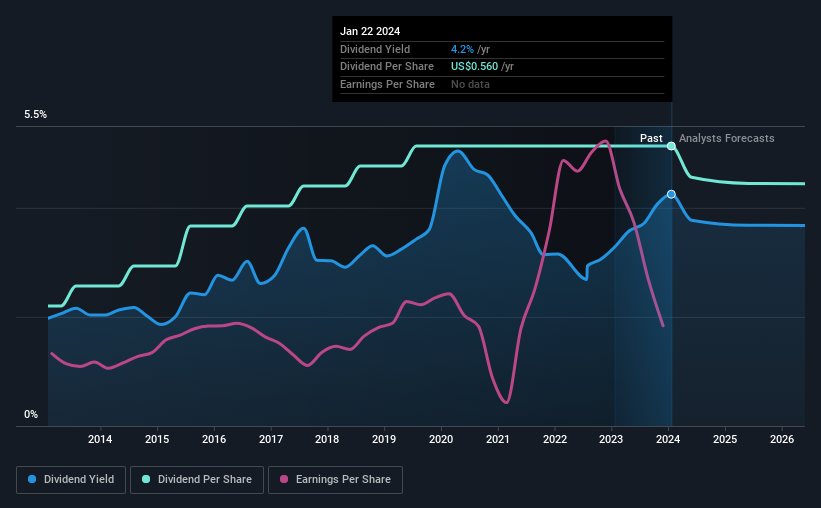Image resolution: width=821 pixels, height=508 pixels.
Task: Select the blue dividend yield marker at 2024
Action: click(671, 194)
